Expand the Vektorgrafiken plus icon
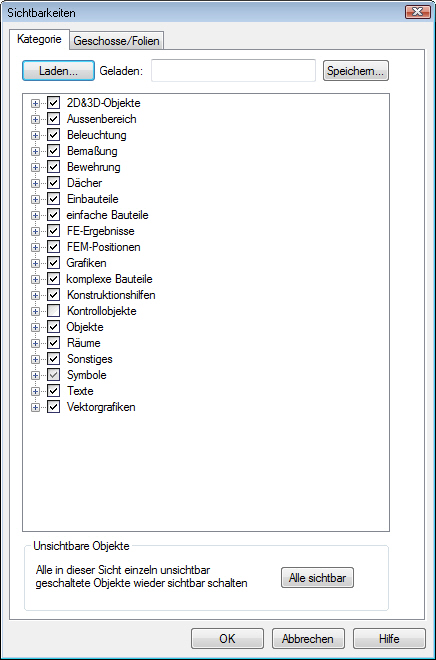Viewport: 436px width, 660px height. pyautogui.click(x=35, y=407)
